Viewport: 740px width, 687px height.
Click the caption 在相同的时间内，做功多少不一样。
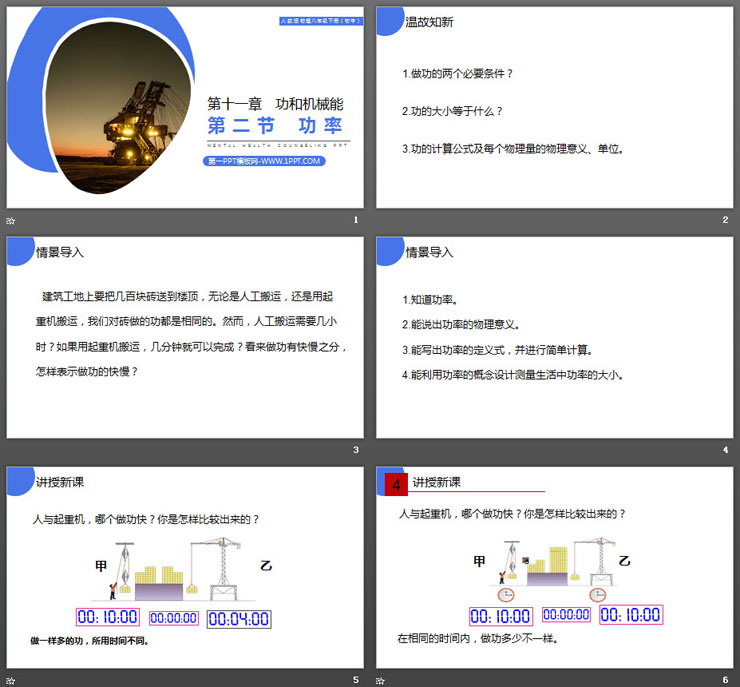pos(478,638)
